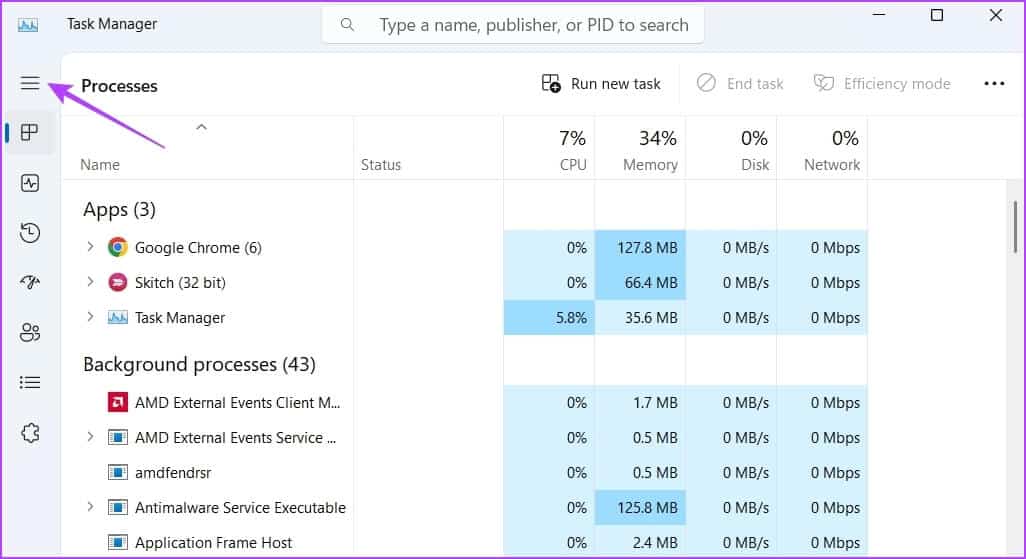Click the Skitch app icon
Image resolution: width=1026 pixels, height=559 pixels.
click(x=118, y=283)
